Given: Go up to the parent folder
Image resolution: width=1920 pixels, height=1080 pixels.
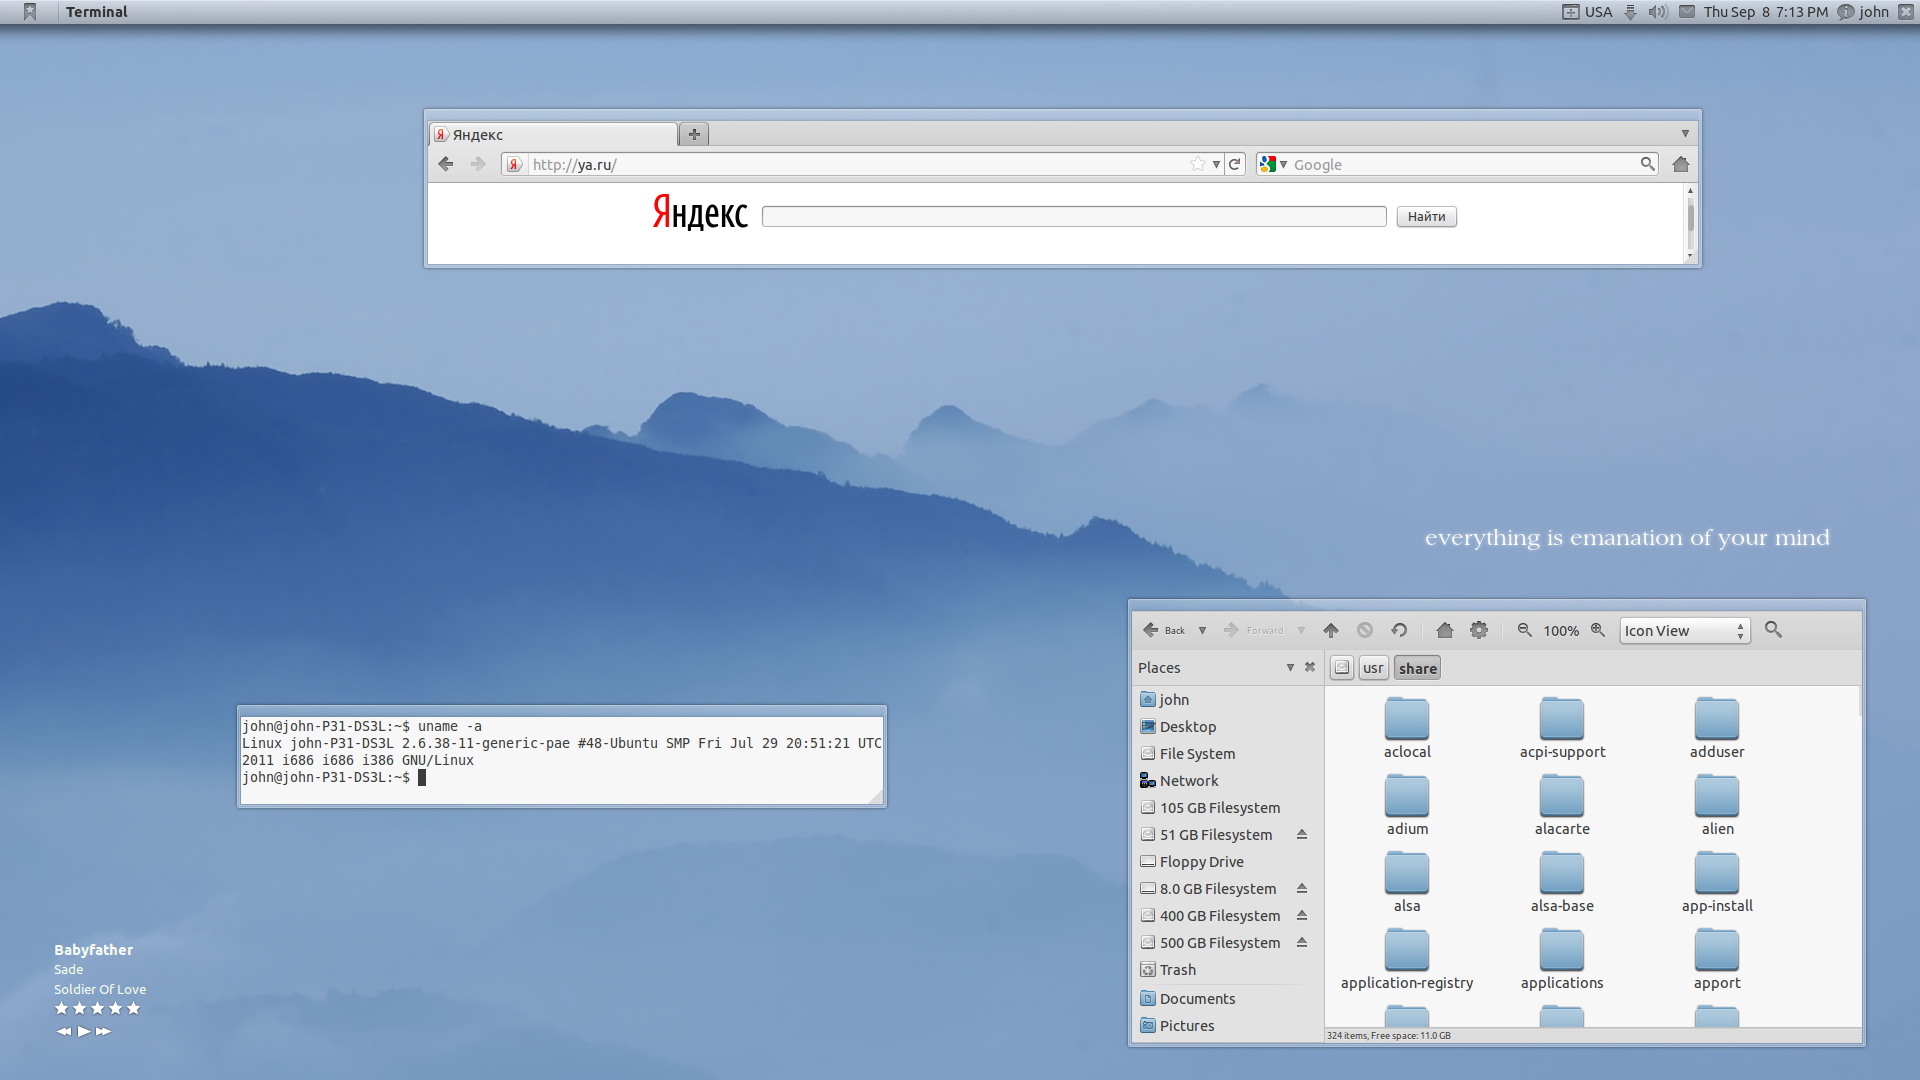Looking at the screenshot, I should click(x=1331, y=630).
